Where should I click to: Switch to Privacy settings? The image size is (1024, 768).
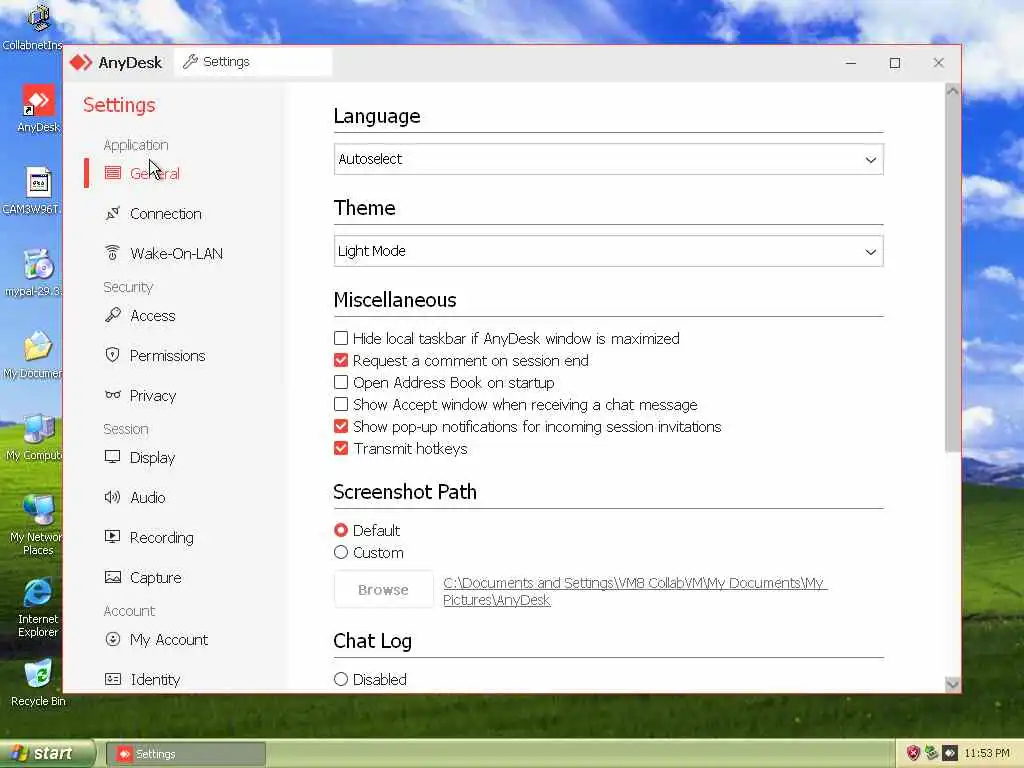click(x=153, y=396)
